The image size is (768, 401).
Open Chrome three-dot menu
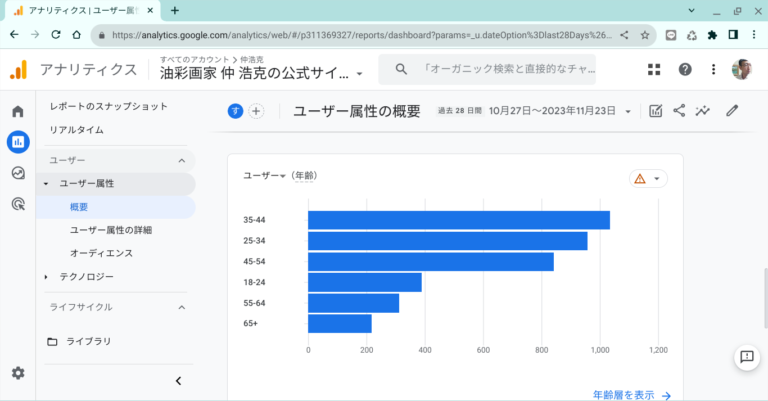(754, 35)
